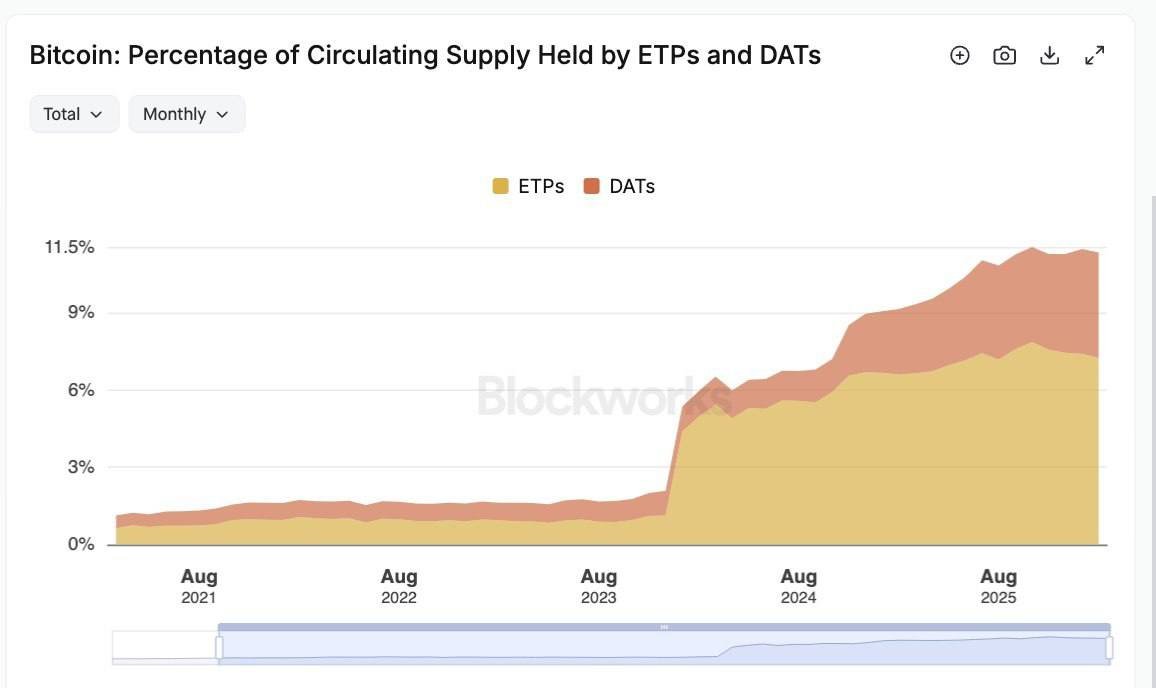Click the left range slider handle
This screenshot has width=1156, height=688.
(x=219, y=647)
